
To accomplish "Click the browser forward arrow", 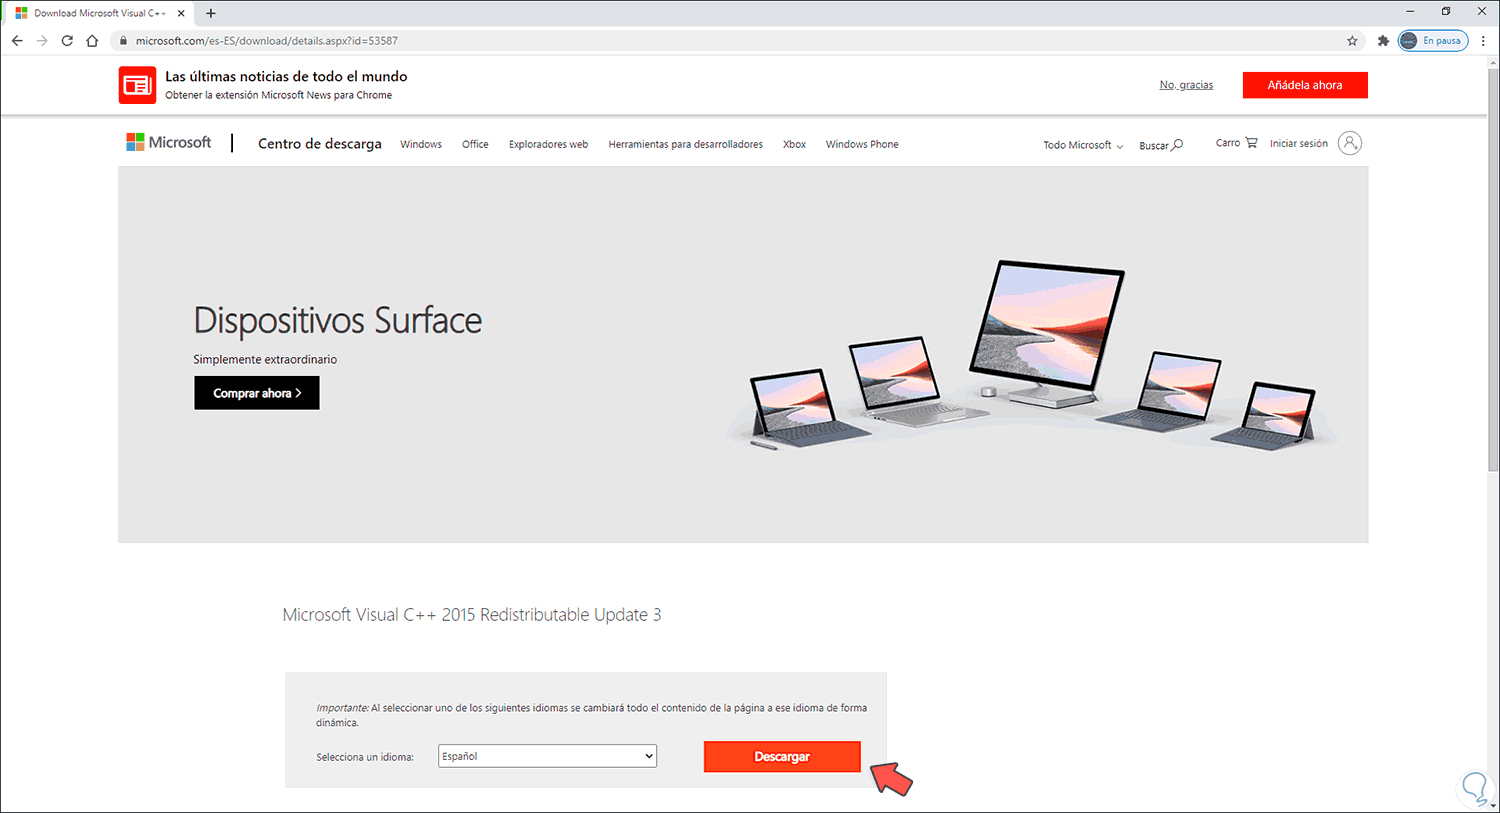I will pyautogui.click(x=42, y=41).
